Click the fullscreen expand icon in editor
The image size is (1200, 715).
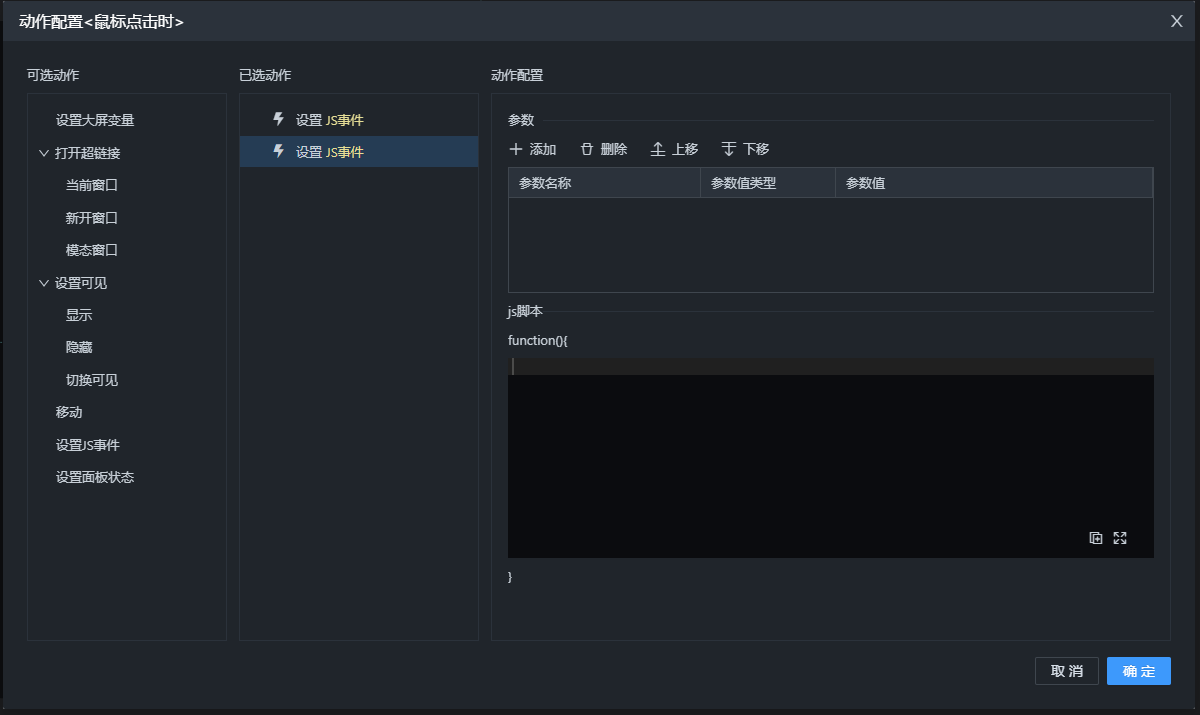point(1120,538)
